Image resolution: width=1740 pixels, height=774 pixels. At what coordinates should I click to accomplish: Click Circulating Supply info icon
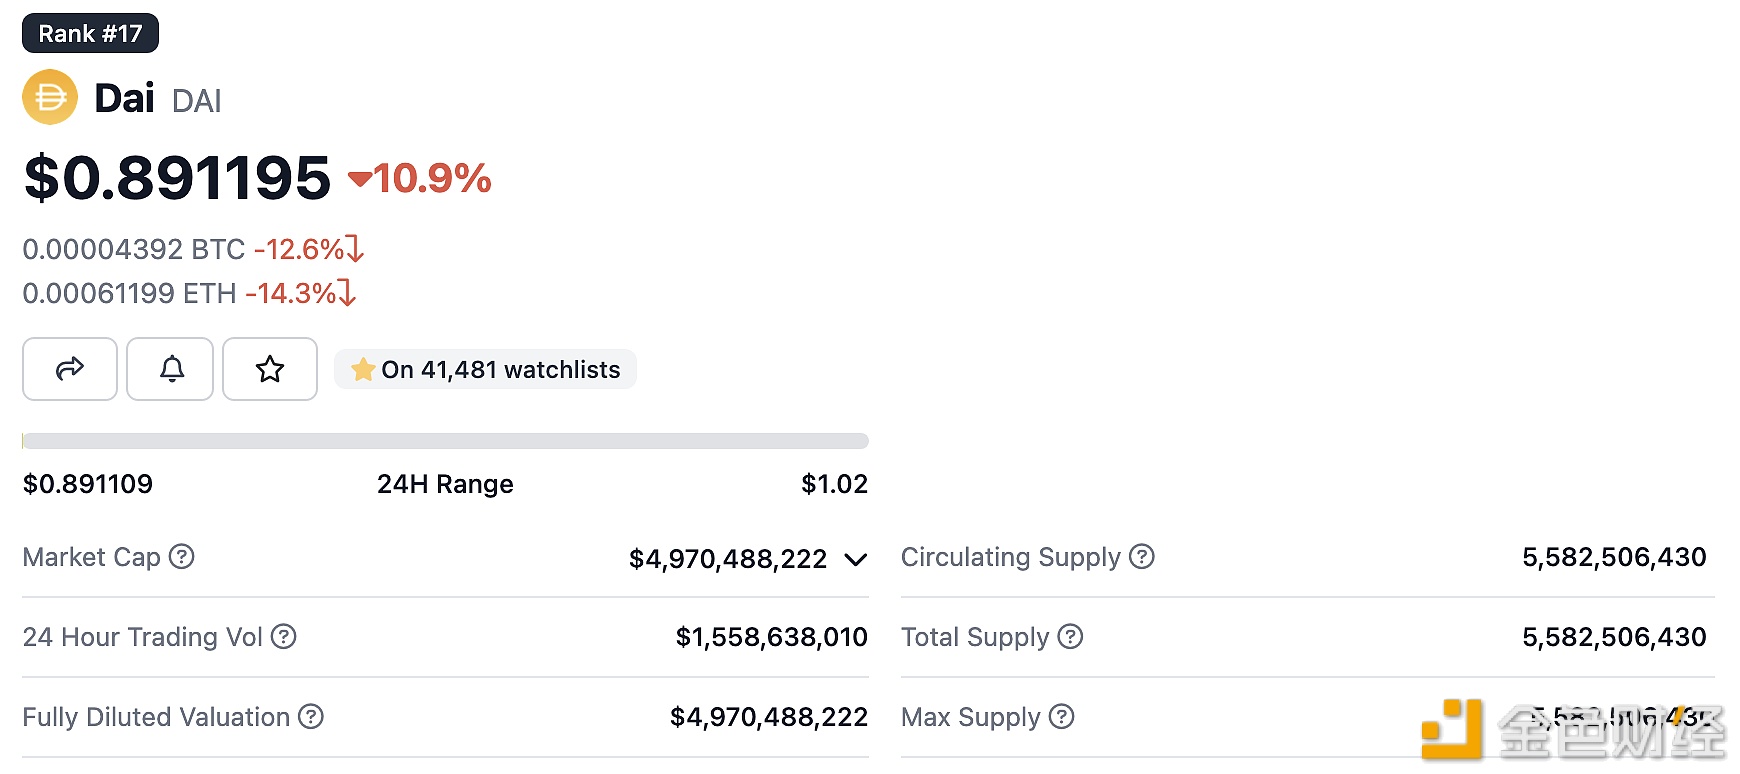click(1141, 556)
